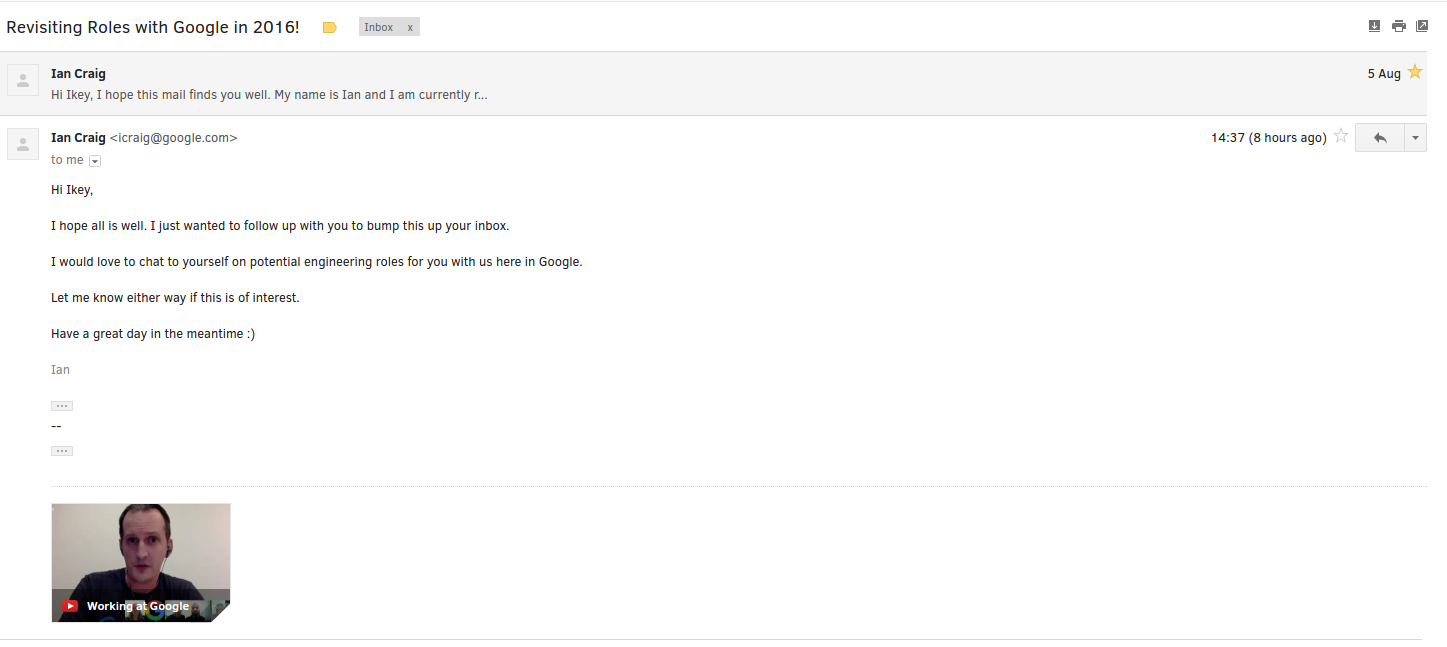
Task: Open the Working at Google video thumbnail
Action: pyautogui.click(x=141, y=563)
